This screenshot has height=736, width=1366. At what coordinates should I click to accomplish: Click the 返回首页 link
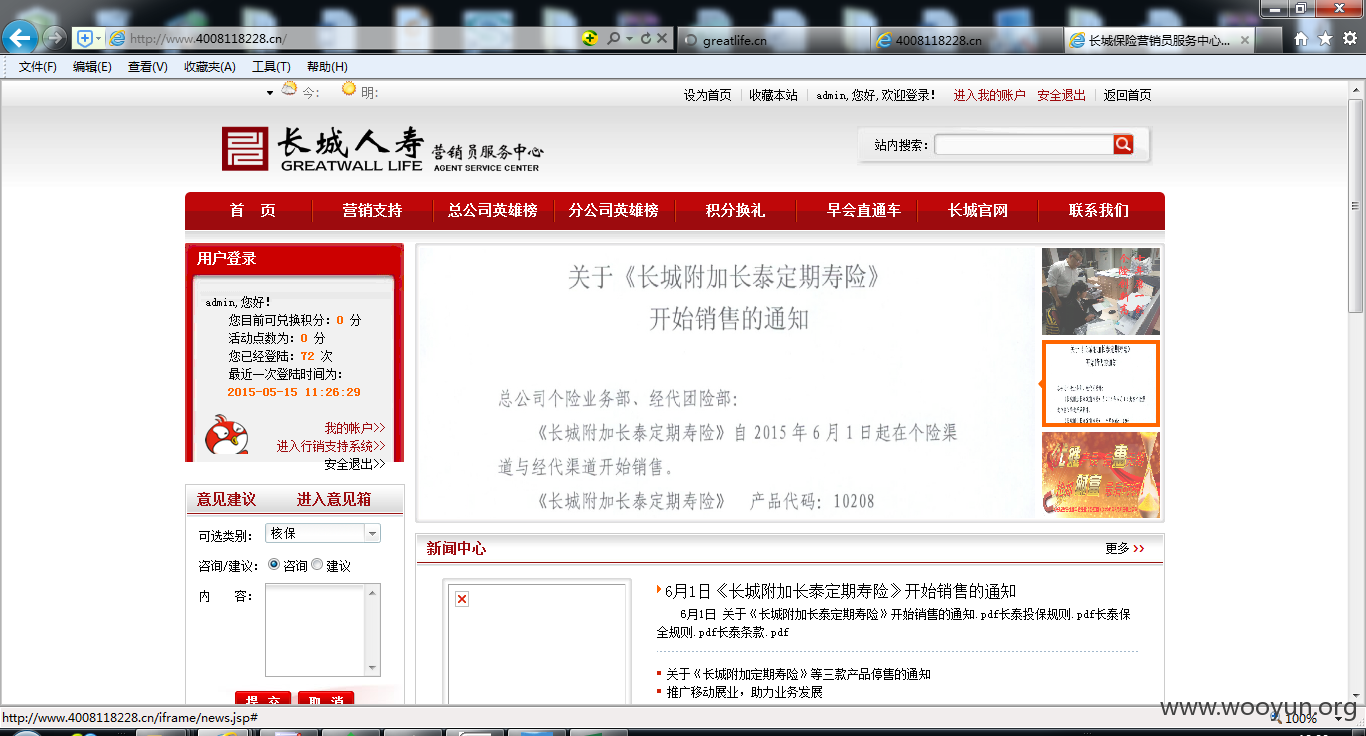click(x=1128, y=95)
